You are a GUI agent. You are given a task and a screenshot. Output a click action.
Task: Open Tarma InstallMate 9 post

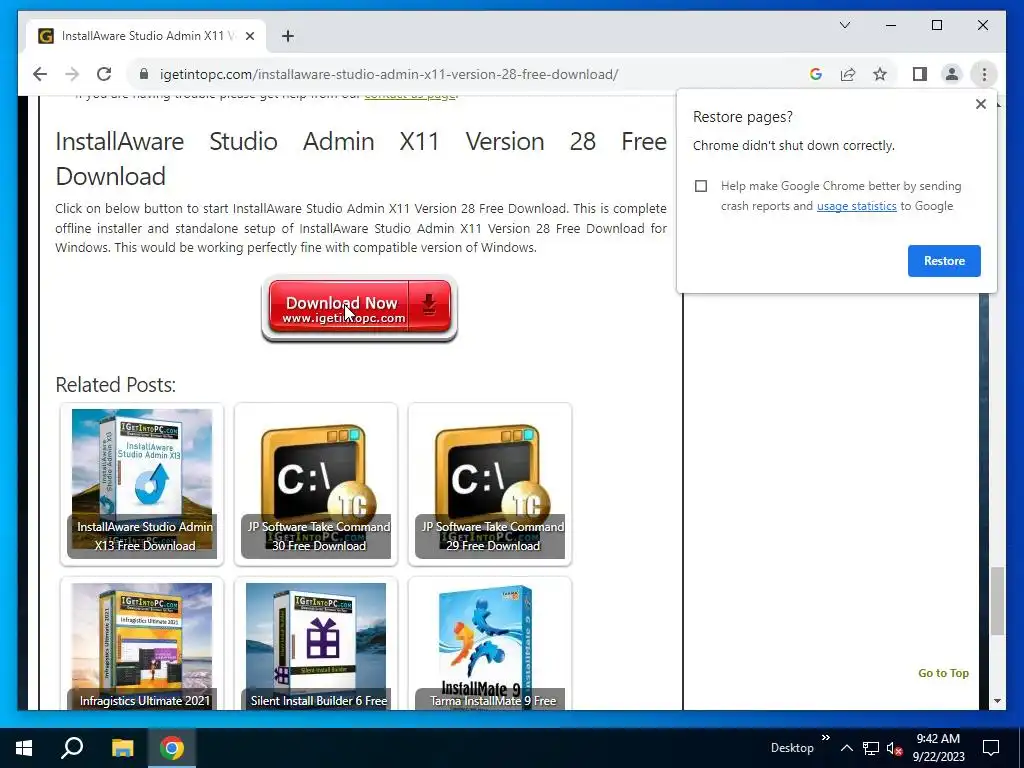pyautogui.click(x=490, y=645)
